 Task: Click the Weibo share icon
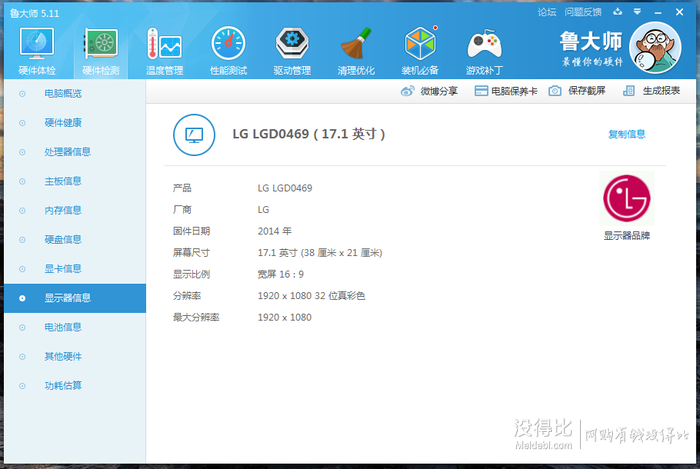point(407,91)
